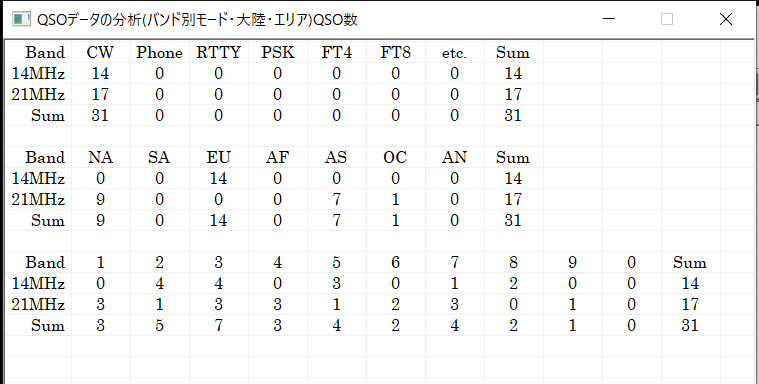Click the area table Sum header
The height and width of the screenshot is (384, 759).
click(690, 262)
